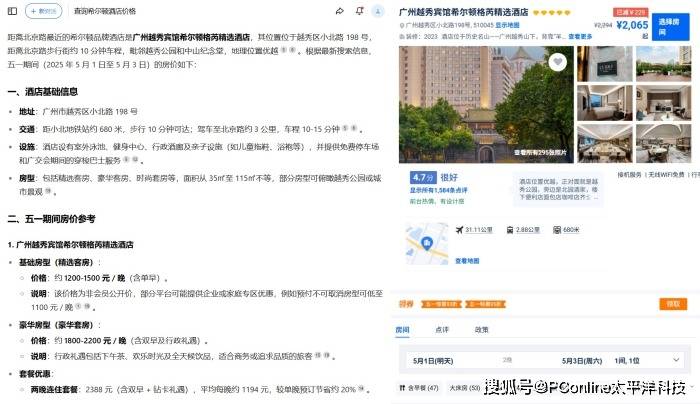This screenshot has width=700, height=404.
Task: Open the user avatar profile
Action: 378,11
